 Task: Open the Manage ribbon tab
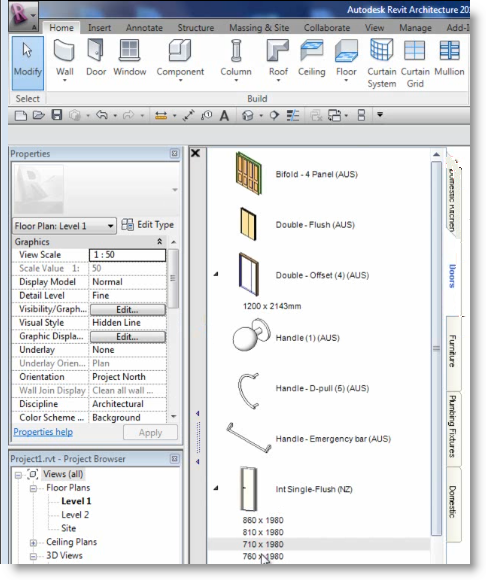click(415, 28)
